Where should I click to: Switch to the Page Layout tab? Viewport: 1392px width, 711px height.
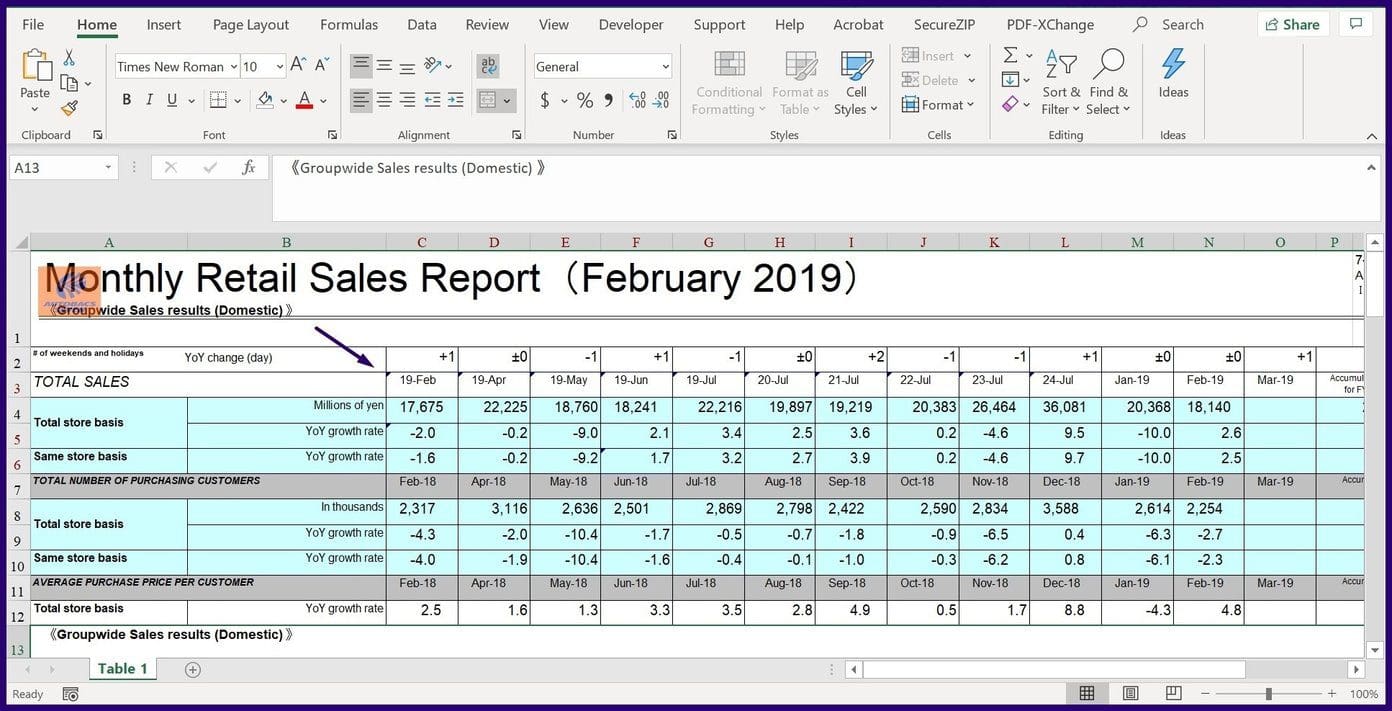251,24
